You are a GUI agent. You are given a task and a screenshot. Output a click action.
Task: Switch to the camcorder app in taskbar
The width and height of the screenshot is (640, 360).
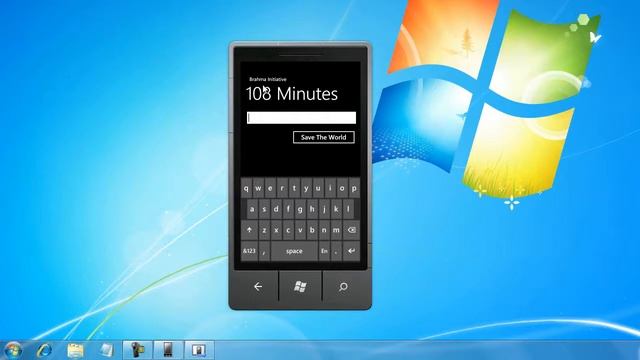point(138,350)
